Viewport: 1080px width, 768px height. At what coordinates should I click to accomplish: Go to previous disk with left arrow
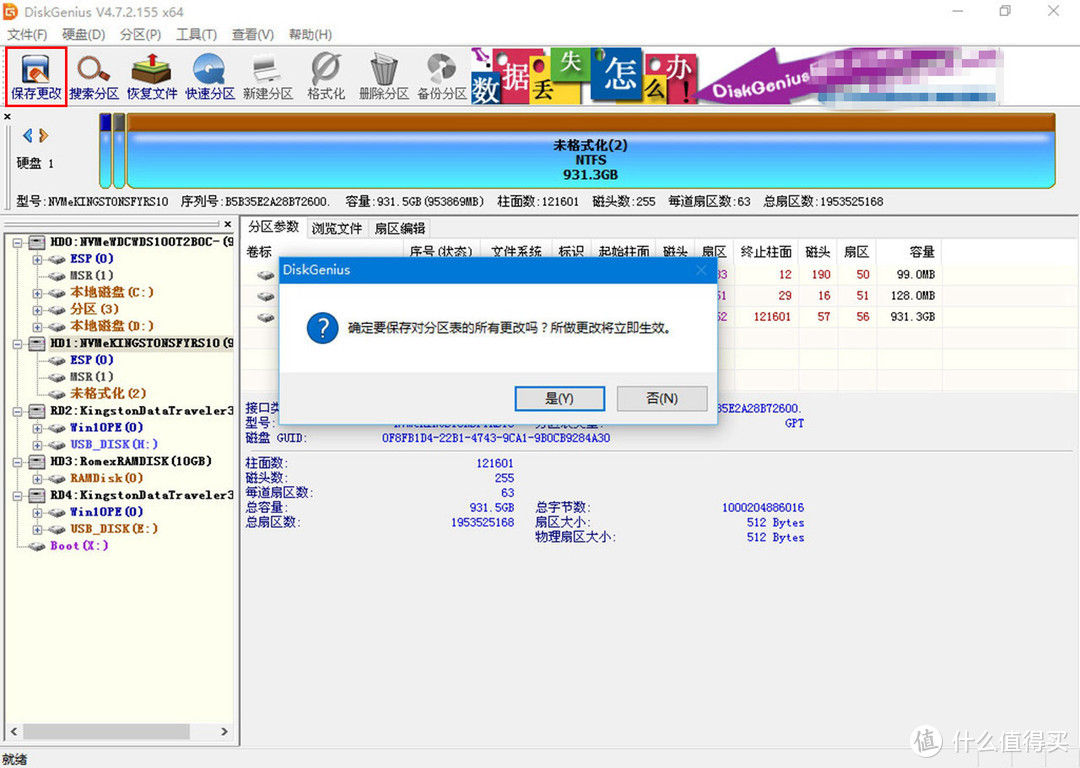pyautogui.click(x=28, y=135)
